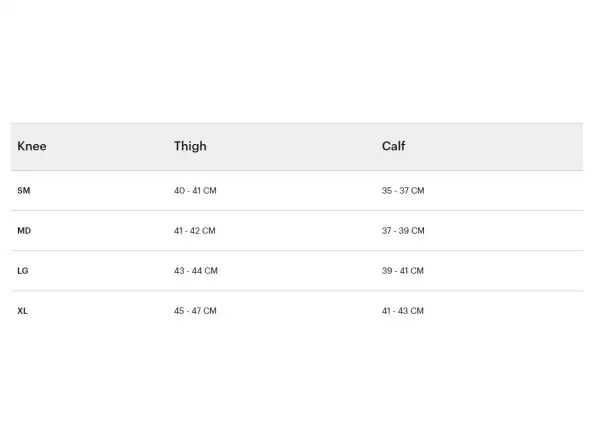The image size is (600, 440).
Task: Click the 43 - 44 CM thigh value
Action: click(196, 271)
